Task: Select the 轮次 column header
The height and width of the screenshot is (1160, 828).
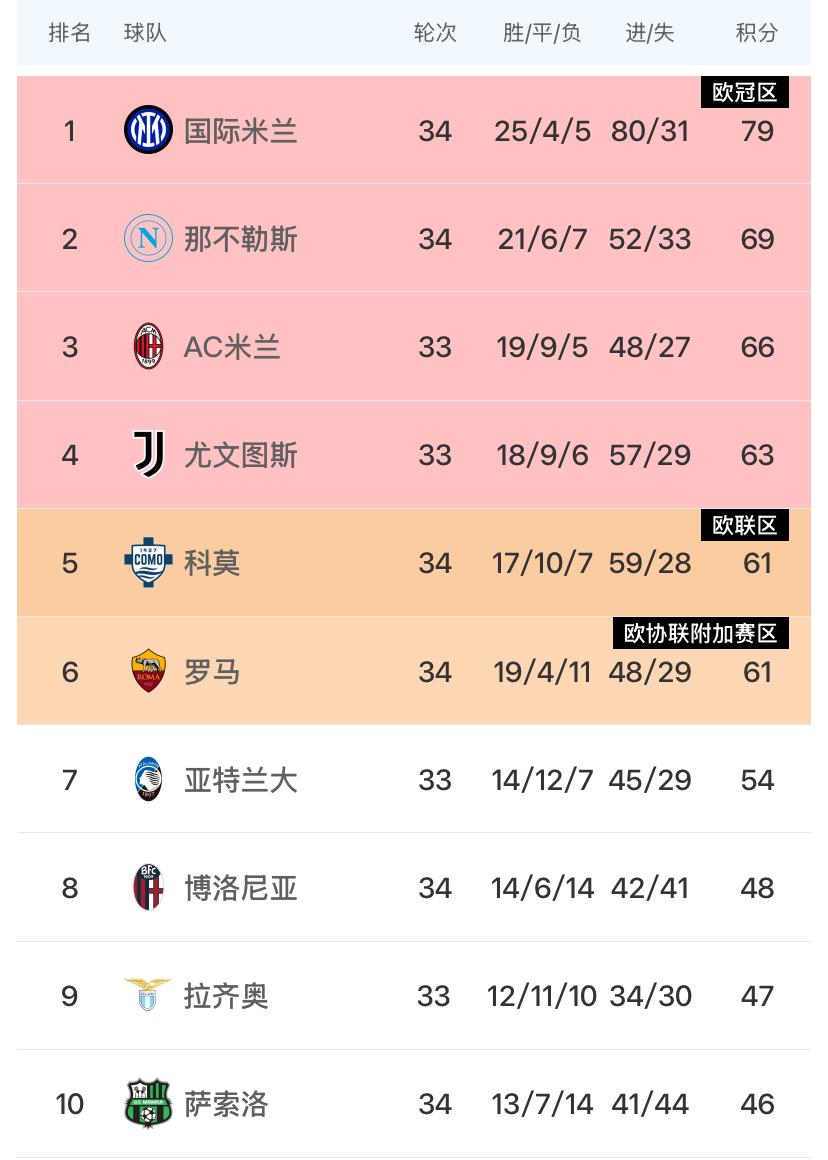Action: point(434,33)
